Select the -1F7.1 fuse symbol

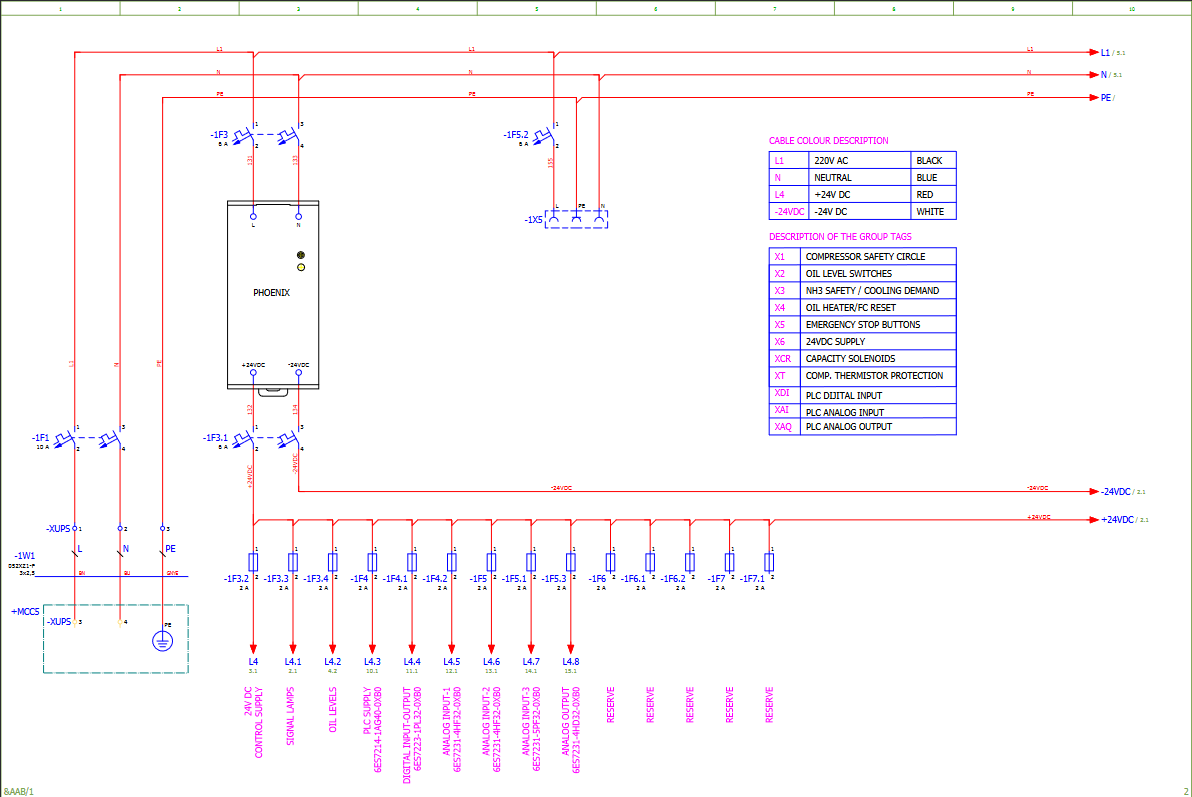[769, 562]
